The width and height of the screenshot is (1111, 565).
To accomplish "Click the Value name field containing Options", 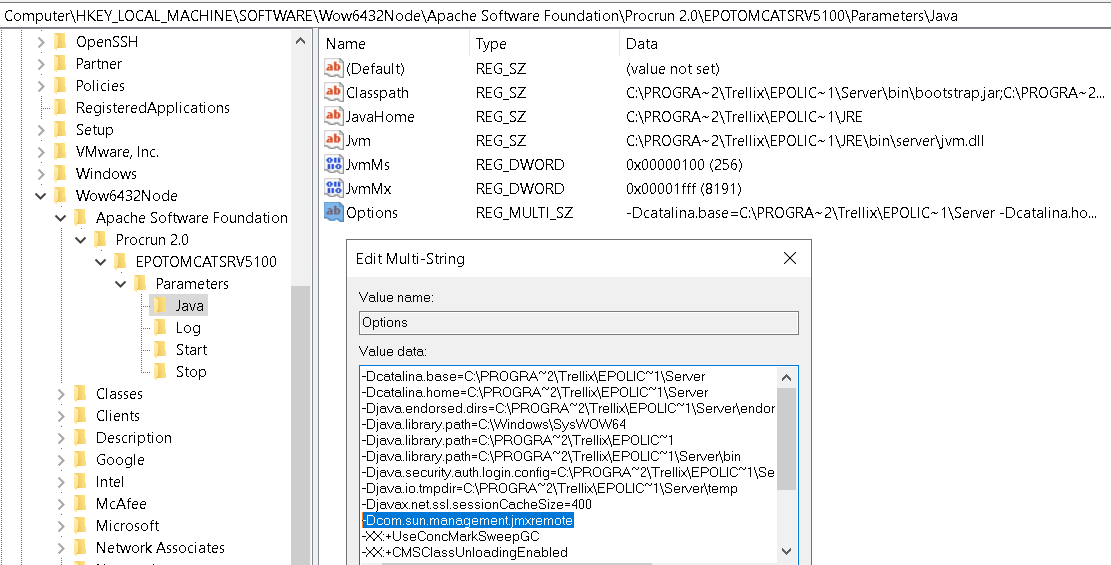I will coord(578,322).
